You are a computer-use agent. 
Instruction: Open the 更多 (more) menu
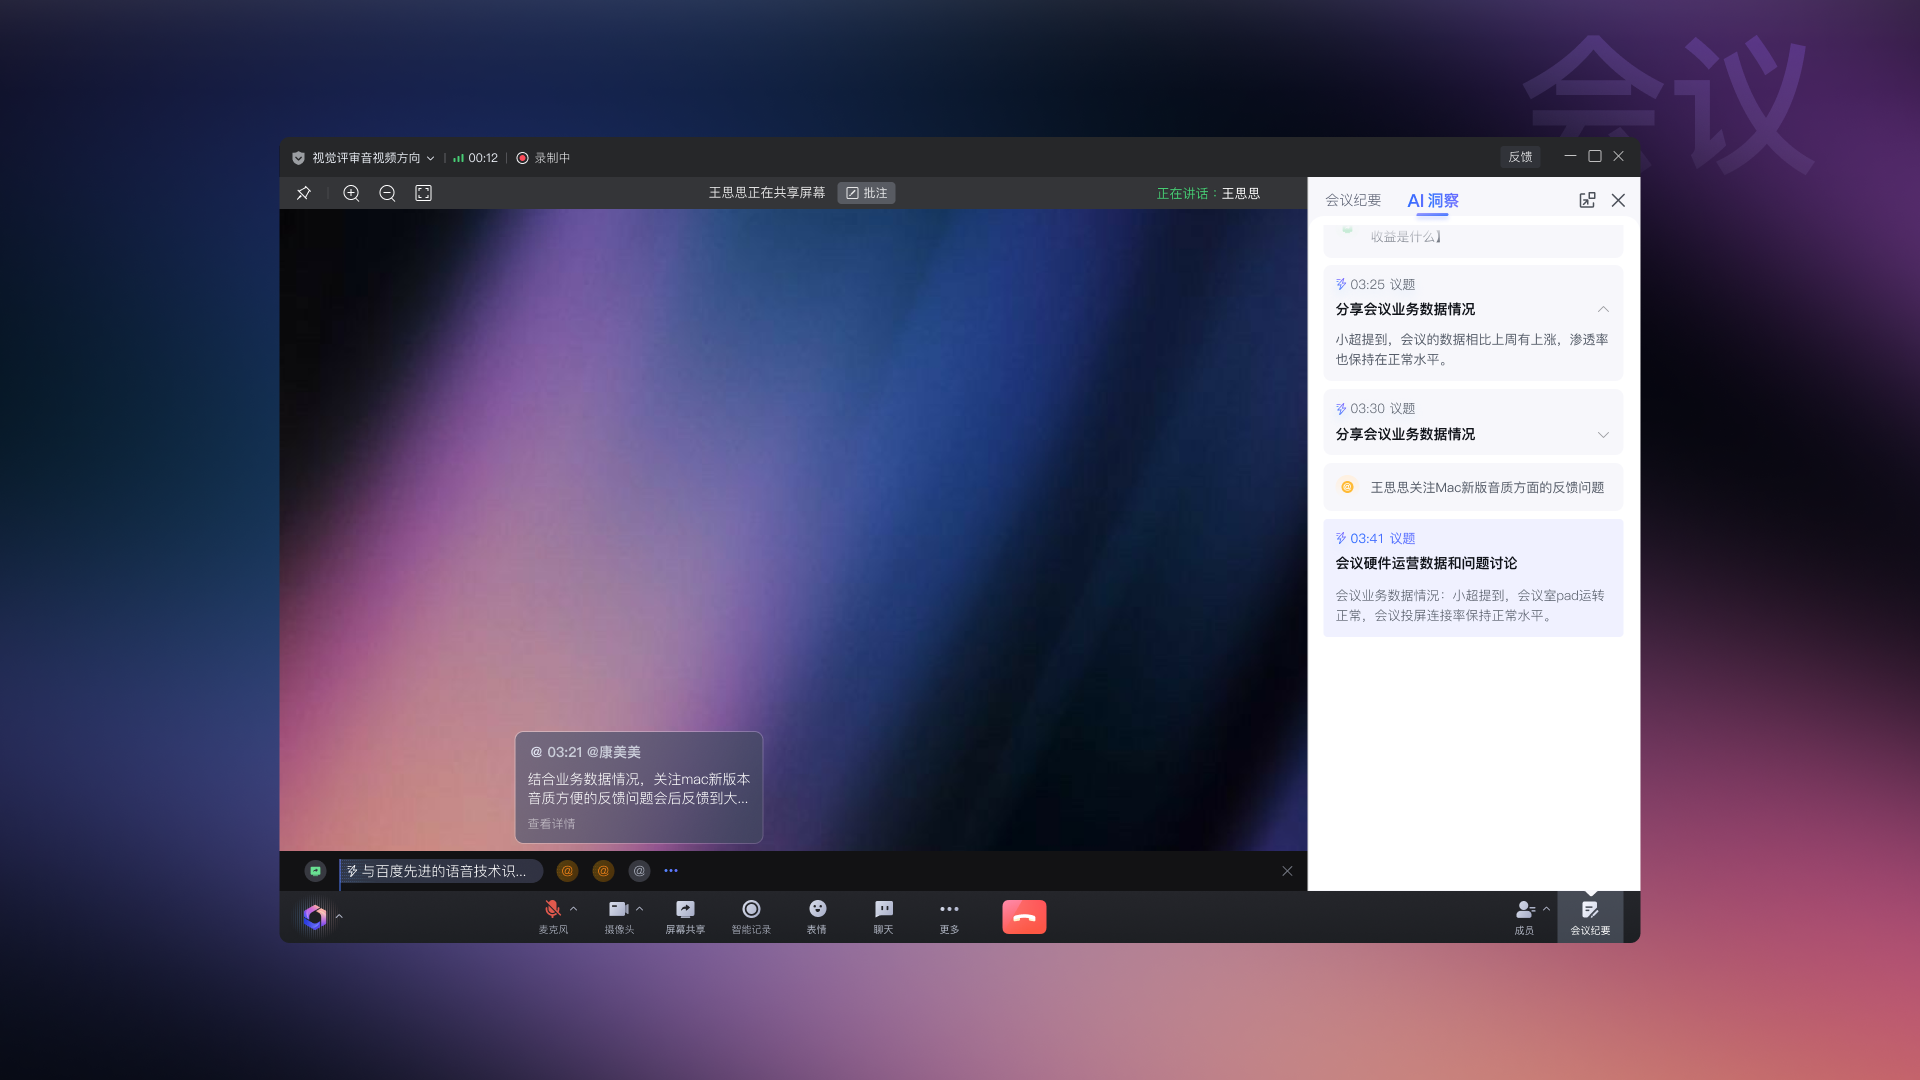(x=949, y=916)
